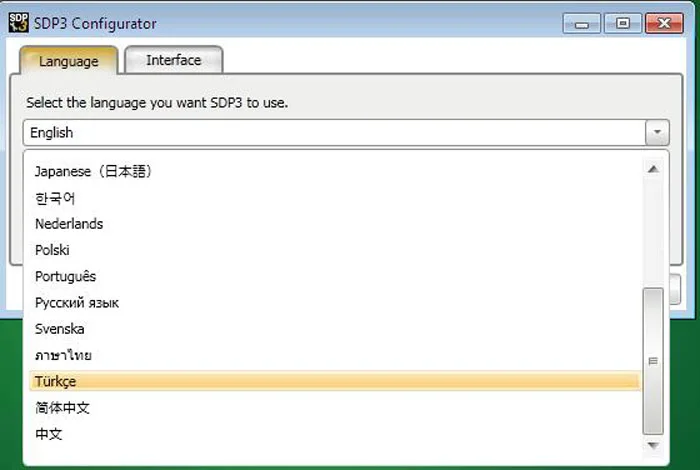Select Japanese (日本語) from the list
Screen dimensions: 700x470
pos(335,171)
